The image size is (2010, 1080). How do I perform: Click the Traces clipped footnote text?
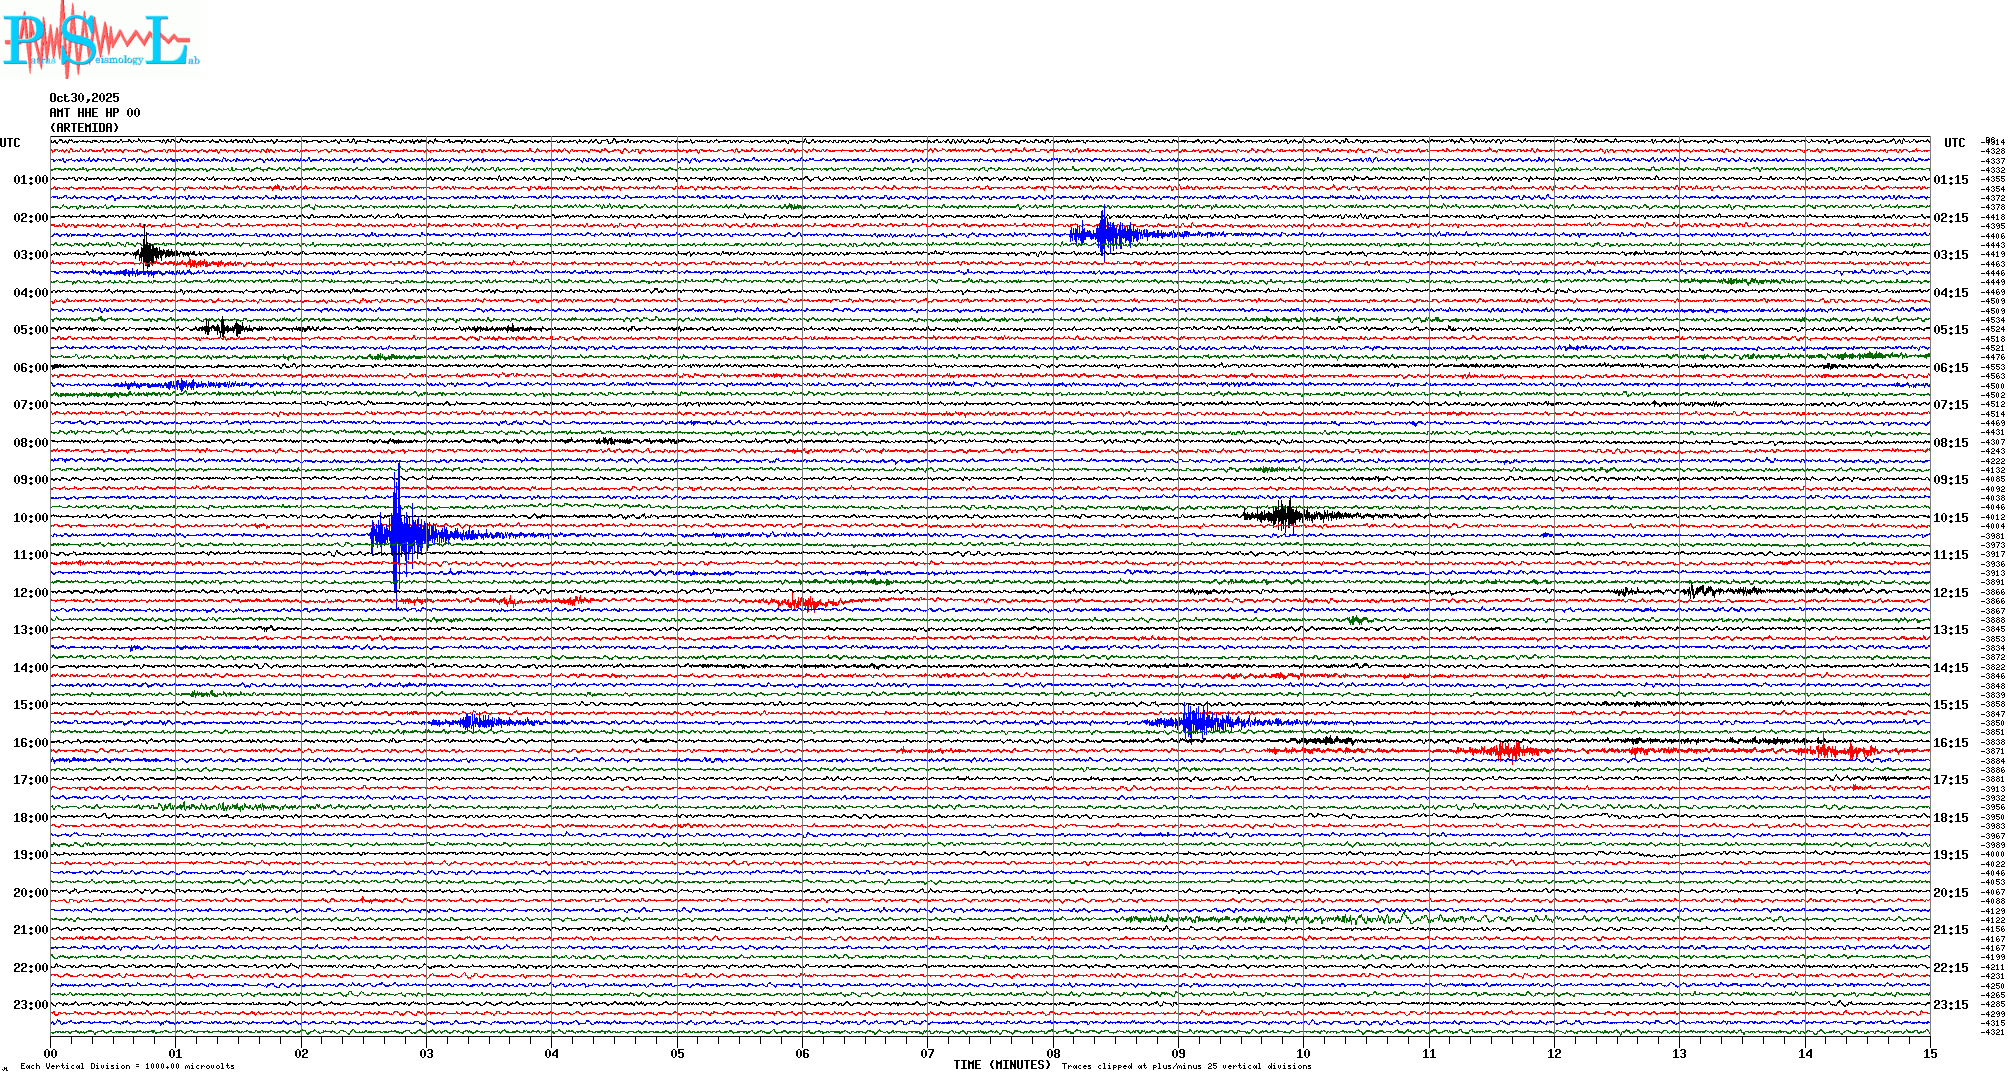(1186, 1066)
